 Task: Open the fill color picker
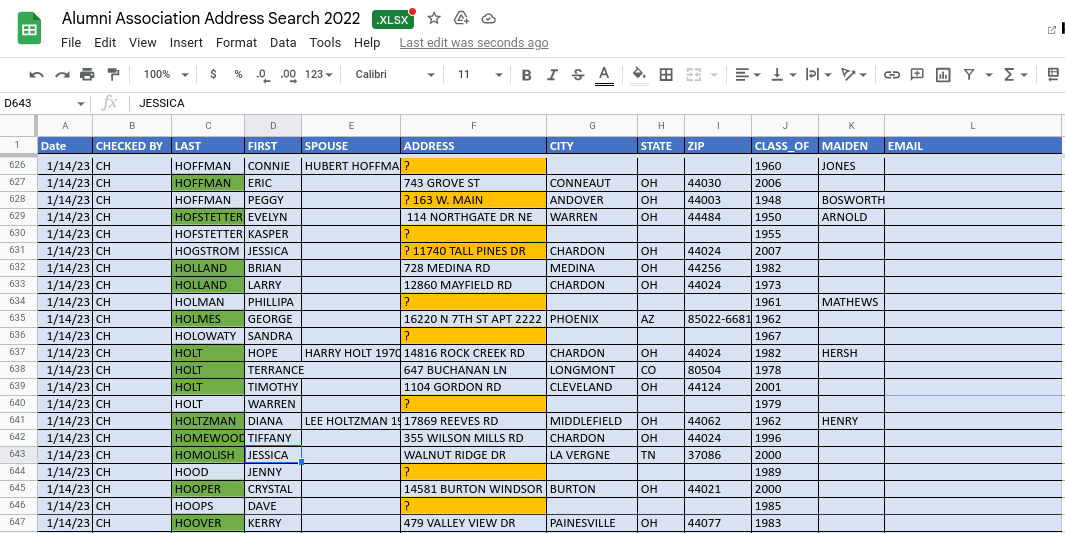(639, 75)
